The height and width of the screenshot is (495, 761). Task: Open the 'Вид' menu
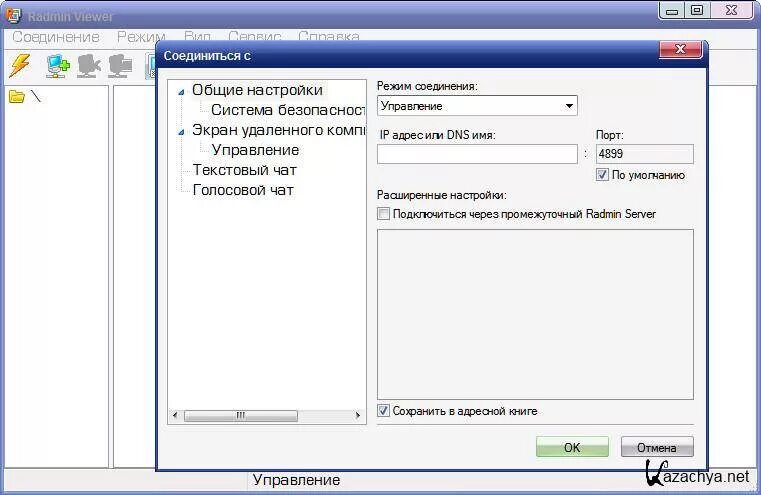(197, 37)
